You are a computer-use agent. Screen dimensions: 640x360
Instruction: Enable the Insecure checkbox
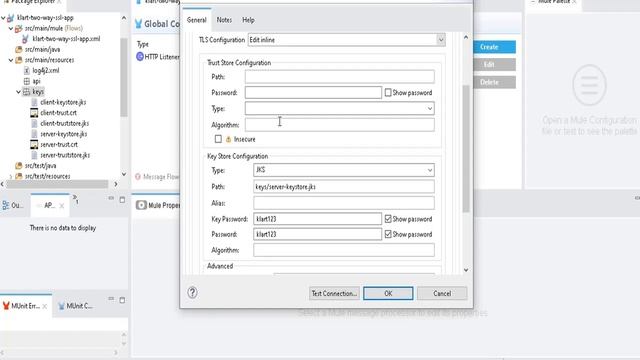(x=218, y=139)
